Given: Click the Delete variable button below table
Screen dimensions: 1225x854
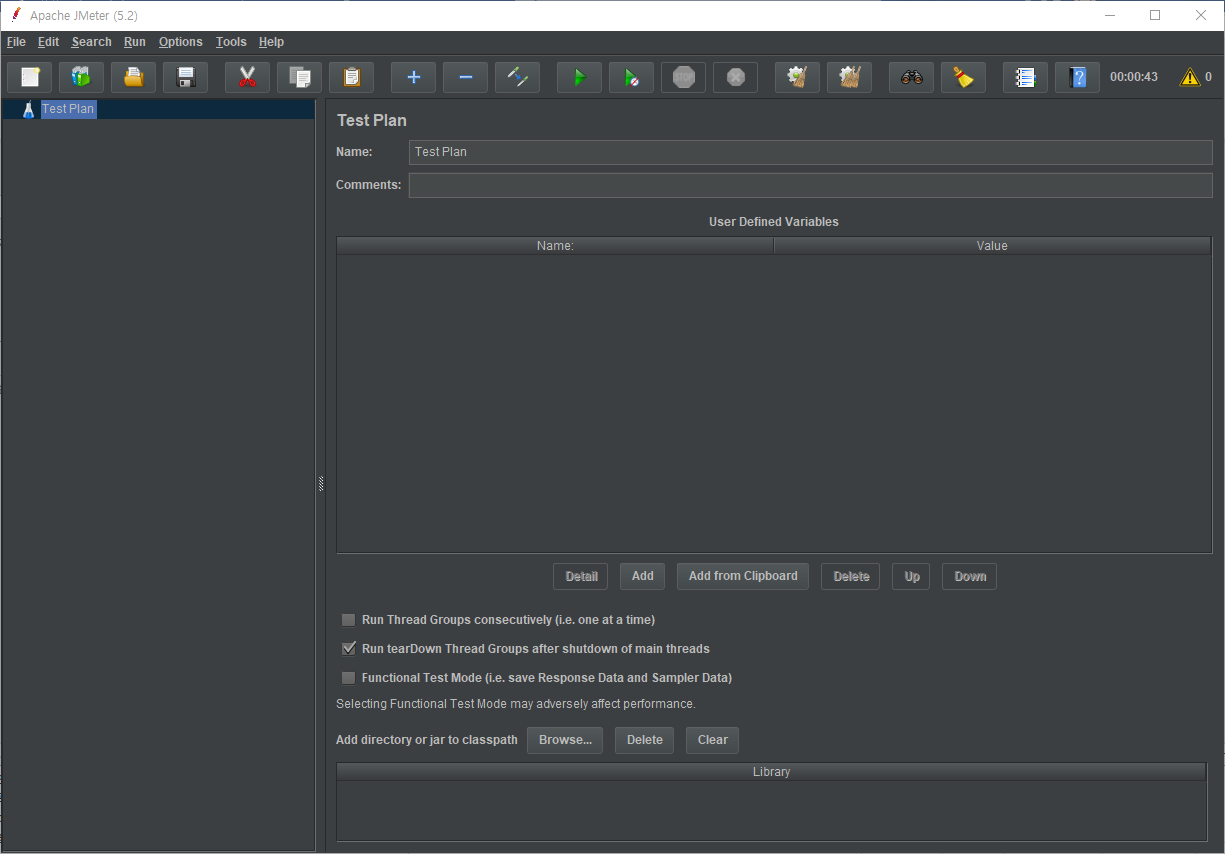Looking at the screenshot, I should tap(851, 576).
